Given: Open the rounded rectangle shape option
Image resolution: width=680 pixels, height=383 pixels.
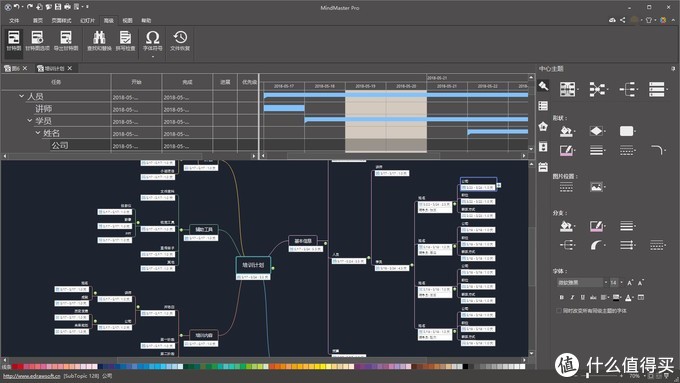Looking at the screenshot, I should click(627, 131).
